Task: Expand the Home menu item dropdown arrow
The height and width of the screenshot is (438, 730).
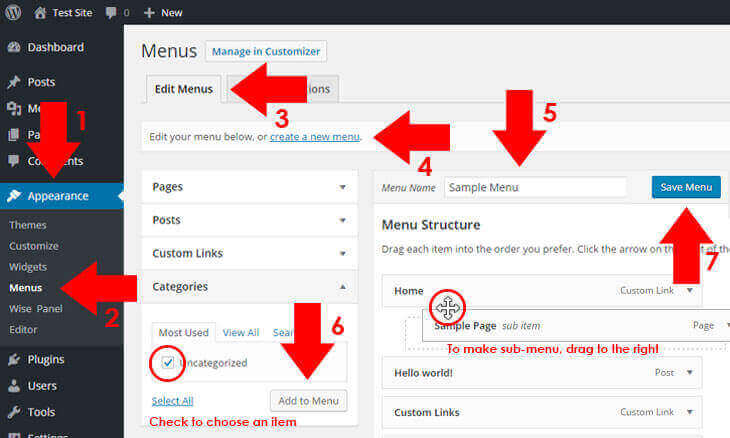Action: click(690, 290)
